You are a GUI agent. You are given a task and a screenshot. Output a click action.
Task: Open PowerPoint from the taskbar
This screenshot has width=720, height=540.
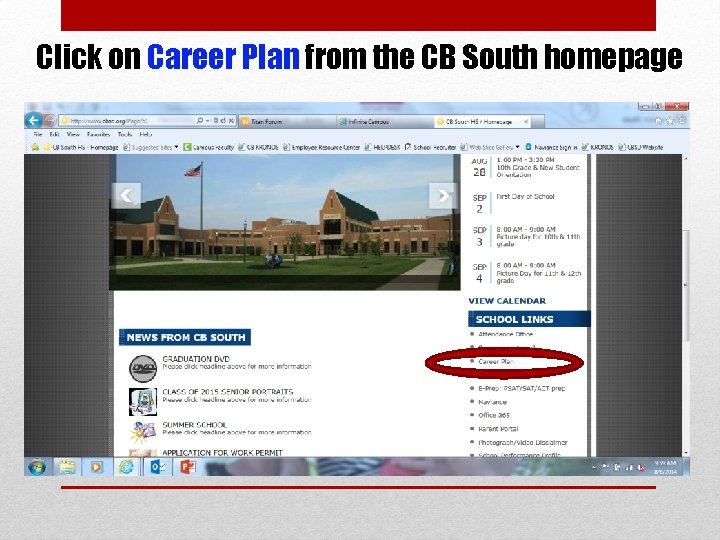[x=188, y=467]
